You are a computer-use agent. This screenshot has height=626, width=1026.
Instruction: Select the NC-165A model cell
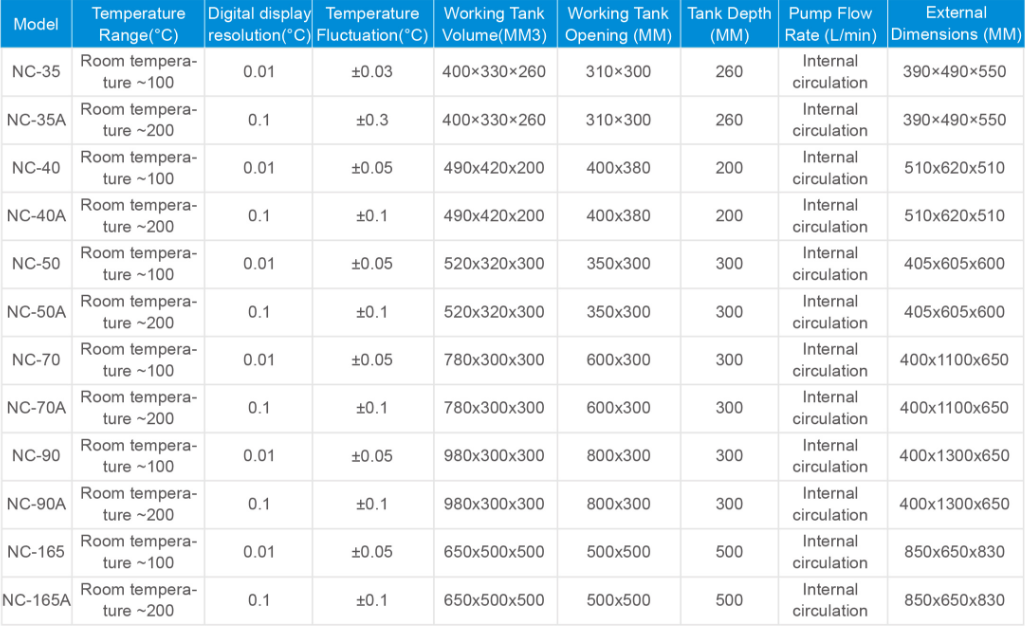tap(36, 600)
